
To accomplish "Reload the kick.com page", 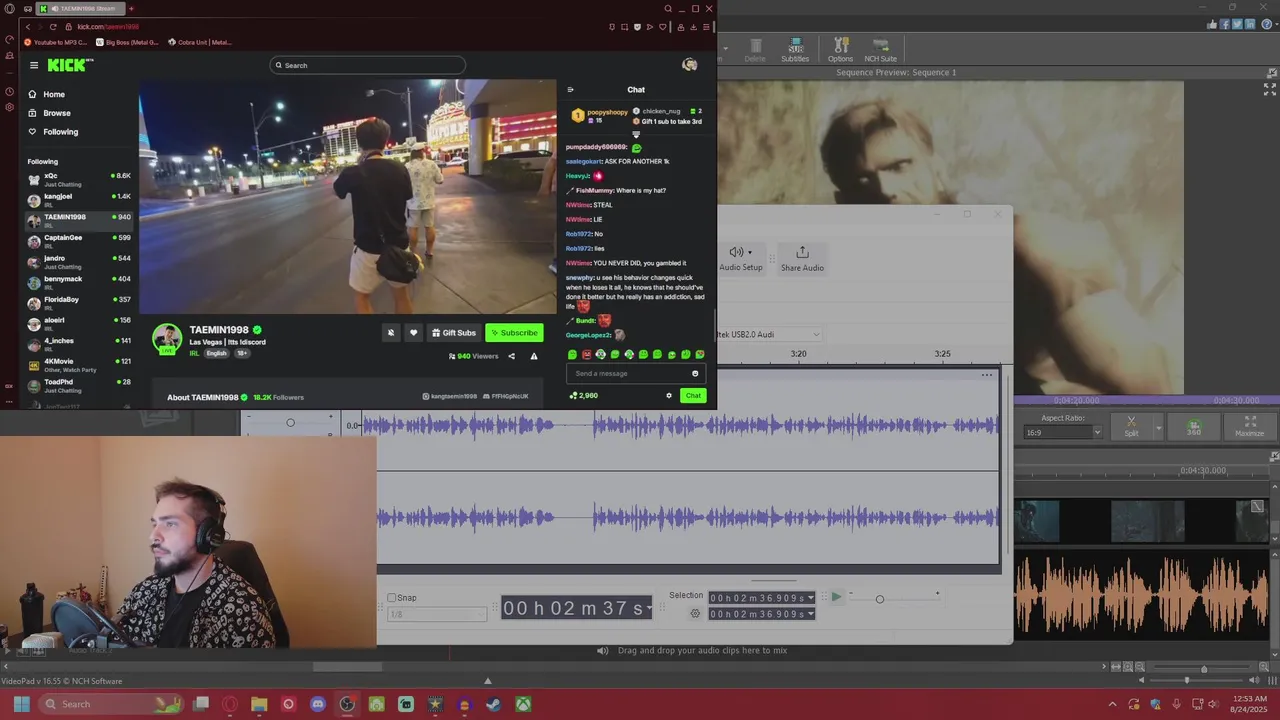I will tap(53, 27).
